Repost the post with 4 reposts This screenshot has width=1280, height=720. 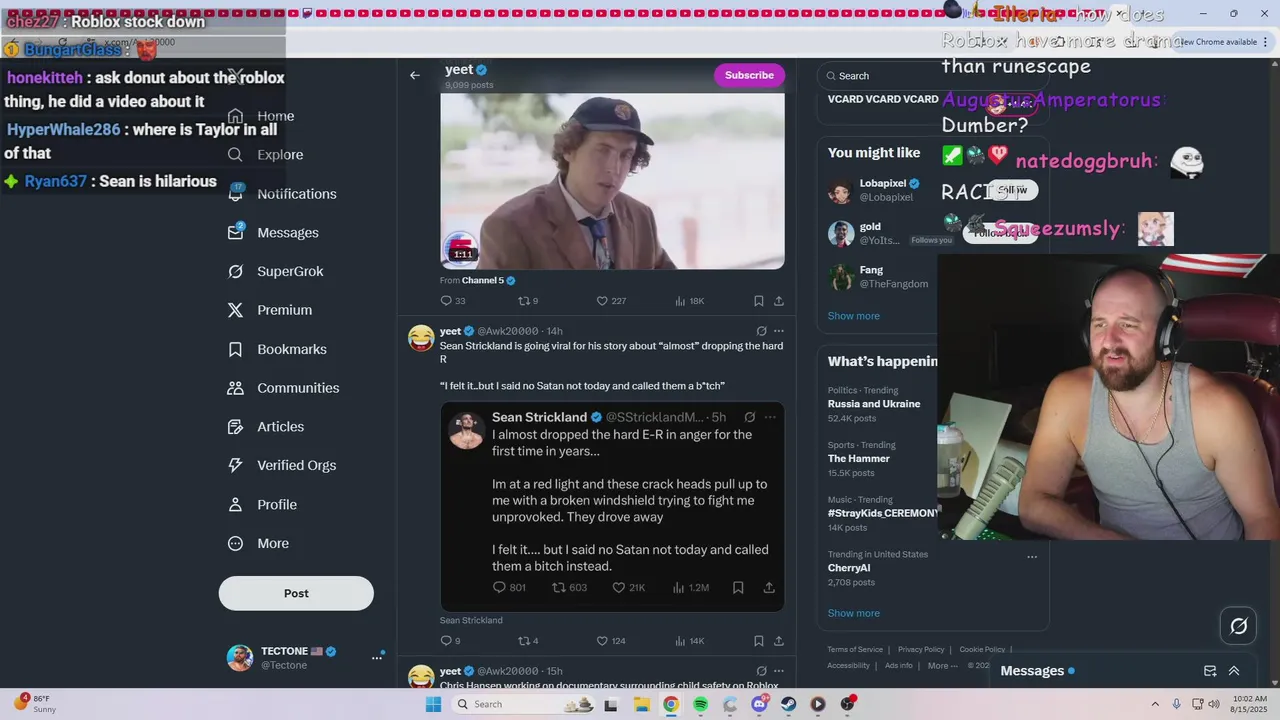pos(527,641)
